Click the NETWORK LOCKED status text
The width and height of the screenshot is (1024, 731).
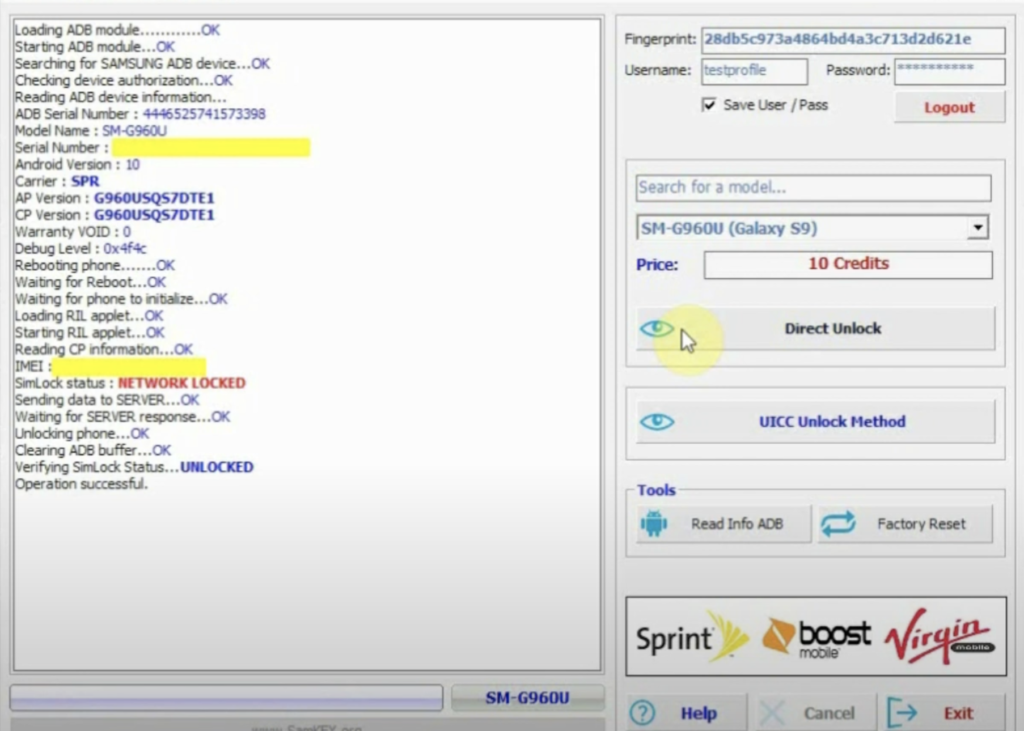(x=182, y=383)
